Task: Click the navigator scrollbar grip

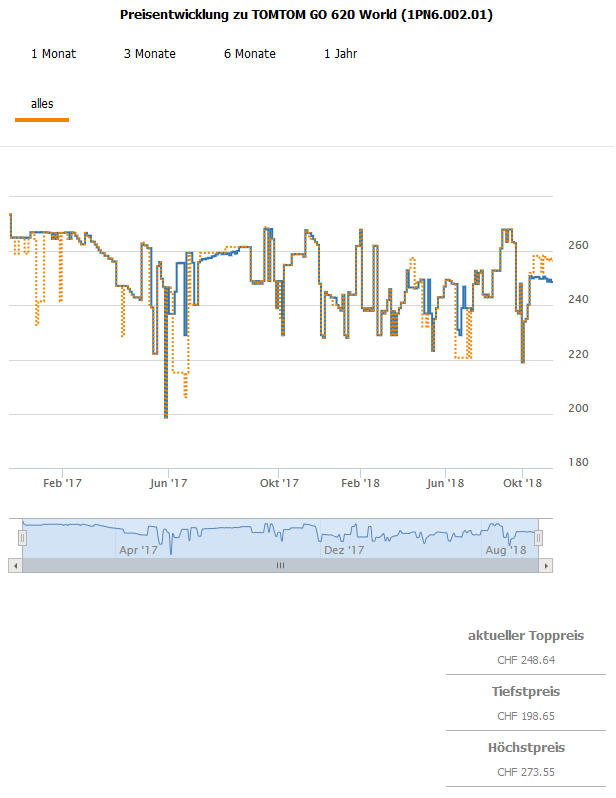Action: (280, 565)
